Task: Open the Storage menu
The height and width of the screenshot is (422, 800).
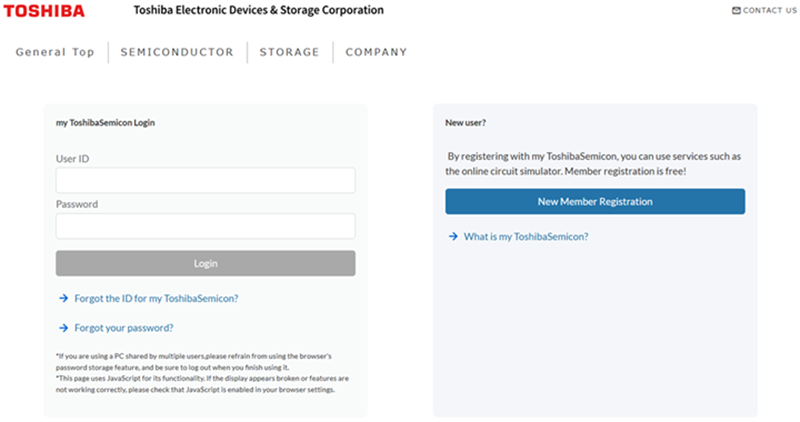Action: pyautogui.click(x=289, y=52)
